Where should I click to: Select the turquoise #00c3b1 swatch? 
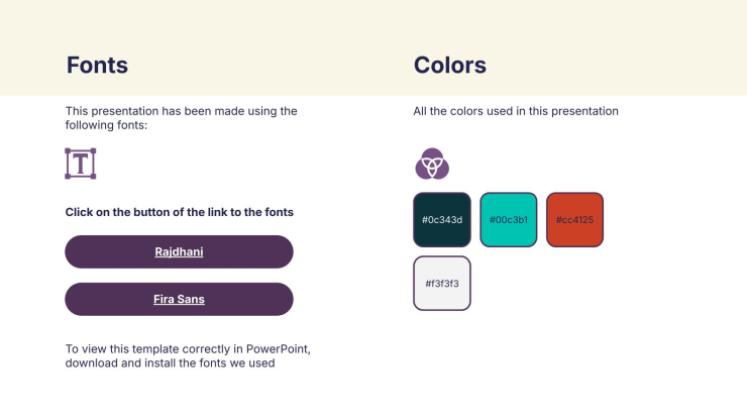pos(508,219)
